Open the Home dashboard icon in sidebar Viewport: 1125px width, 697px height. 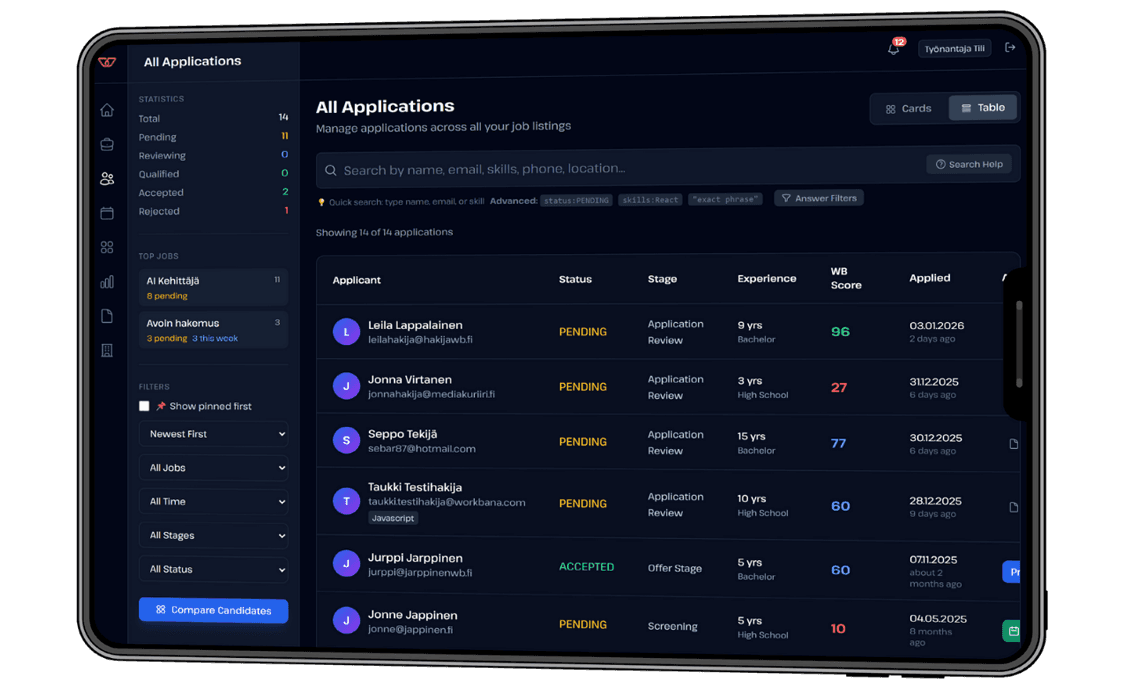pyautogui.click(x=107, y=110)
